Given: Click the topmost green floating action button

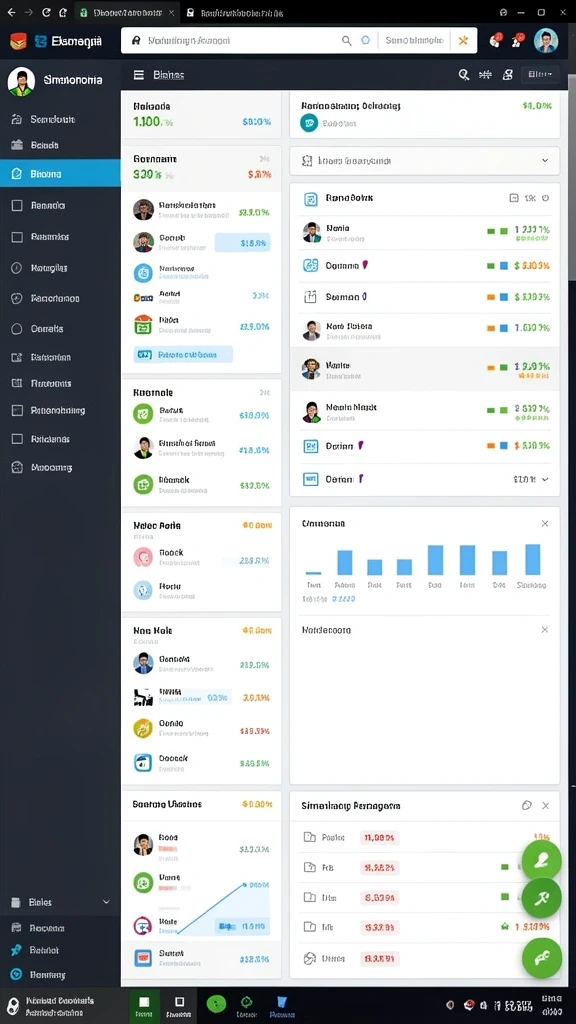Looking at the screenshot, I should (541, 860).
